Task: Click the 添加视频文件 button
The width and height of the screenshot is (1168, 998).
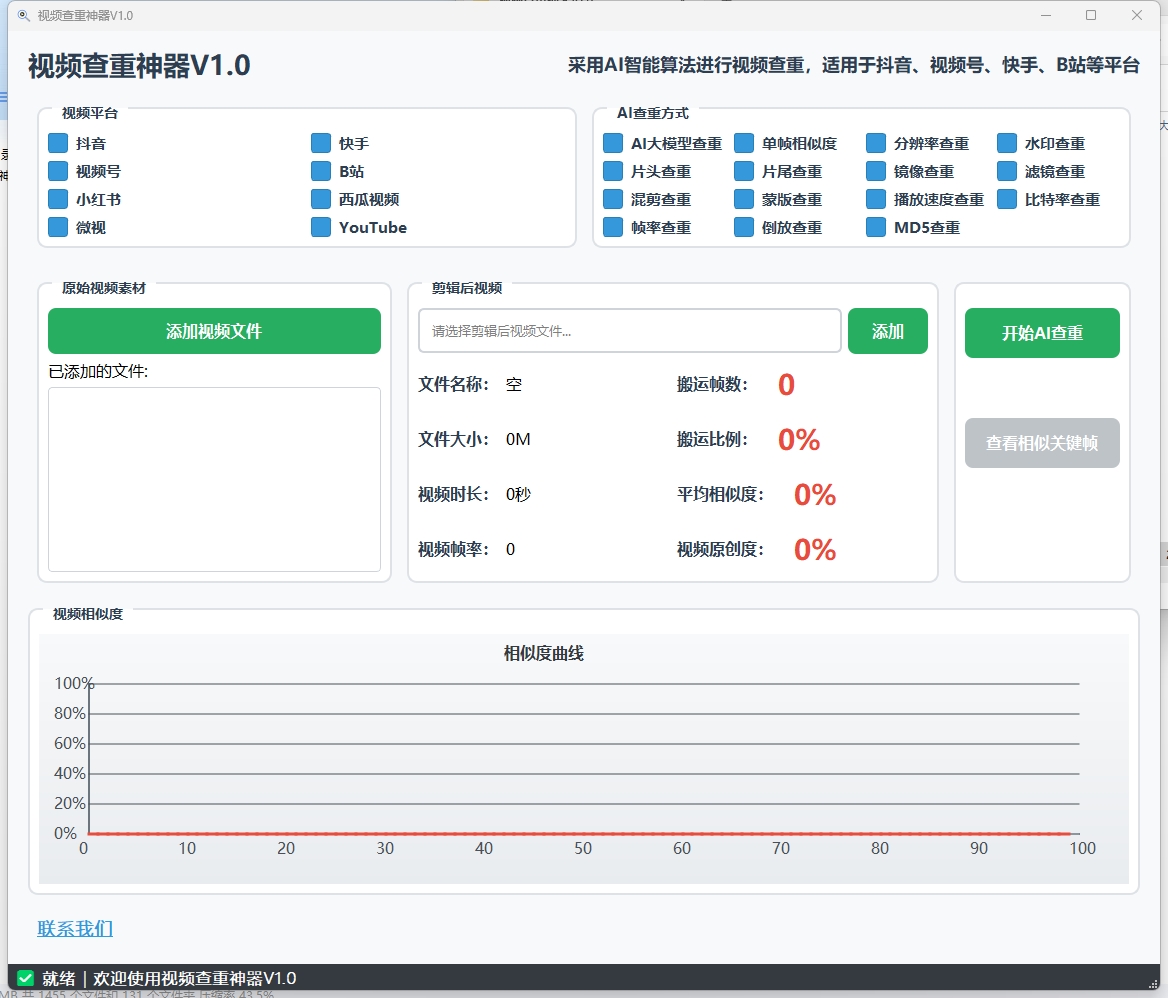Action: coord(214,331)
